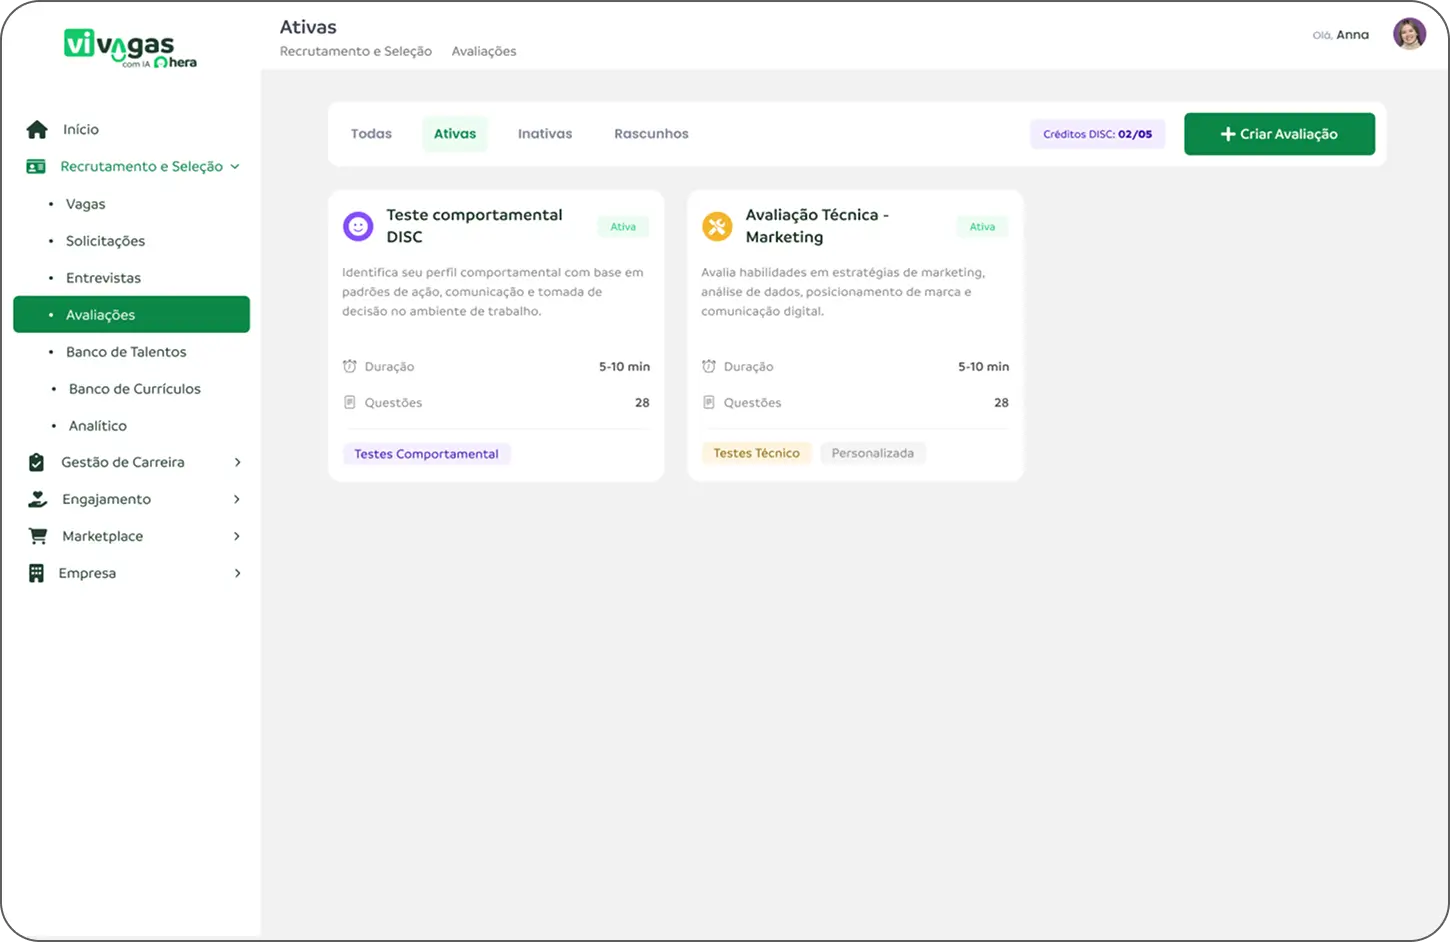Collapse the Recrutamento e Seleção menu chevron

point(235,167)
